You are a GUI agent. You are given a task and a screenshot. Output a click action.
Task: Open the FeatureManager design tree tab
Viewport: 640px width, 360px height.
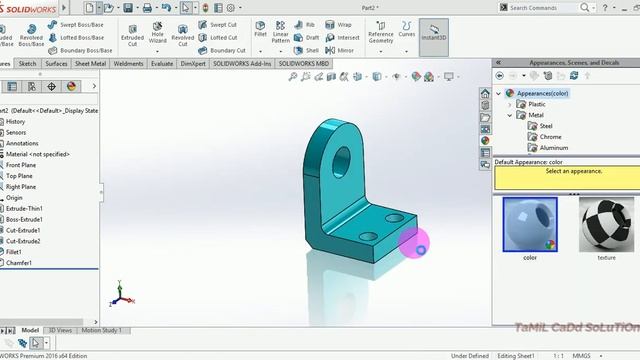(x=12, y=86)
